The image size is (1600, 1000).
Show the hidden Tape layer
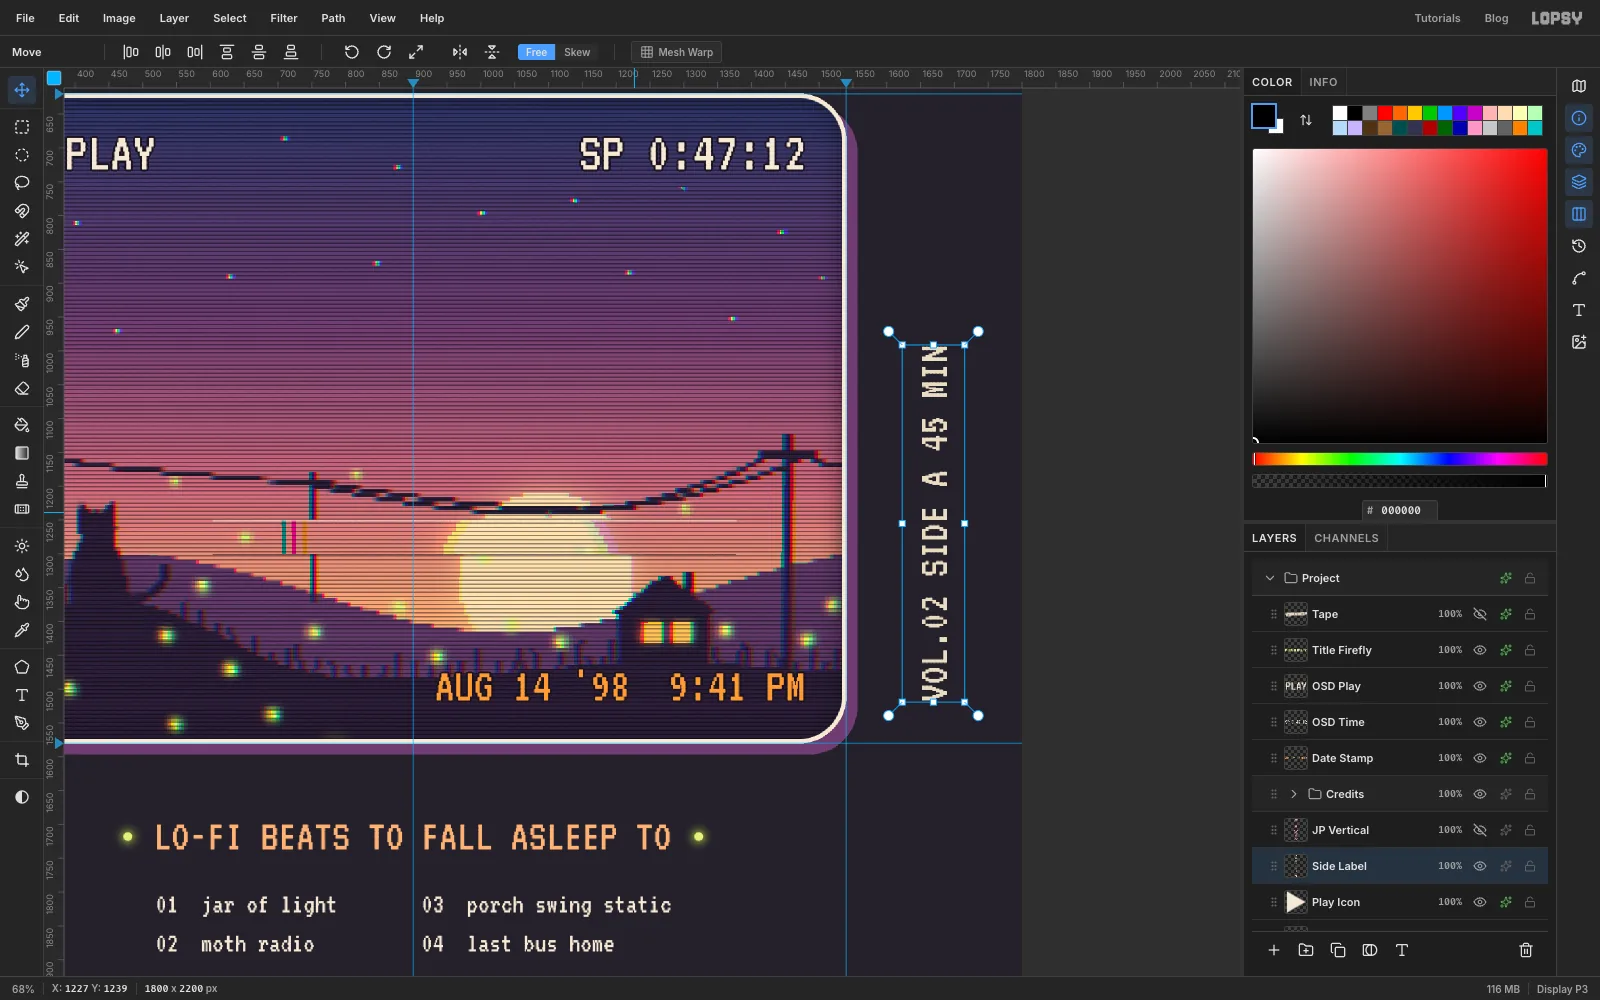1480,614
